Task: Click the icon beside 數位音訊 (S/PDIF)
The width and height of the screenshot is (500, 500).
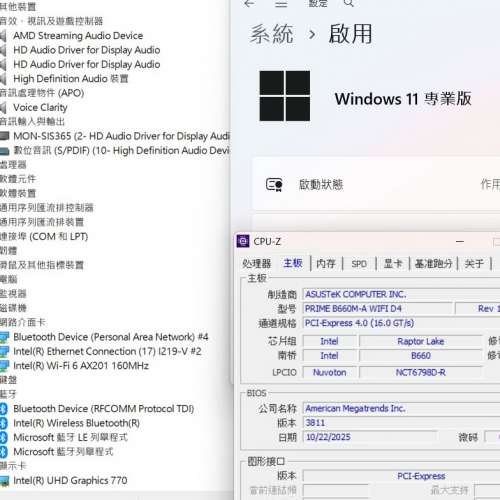Action: 4,151
